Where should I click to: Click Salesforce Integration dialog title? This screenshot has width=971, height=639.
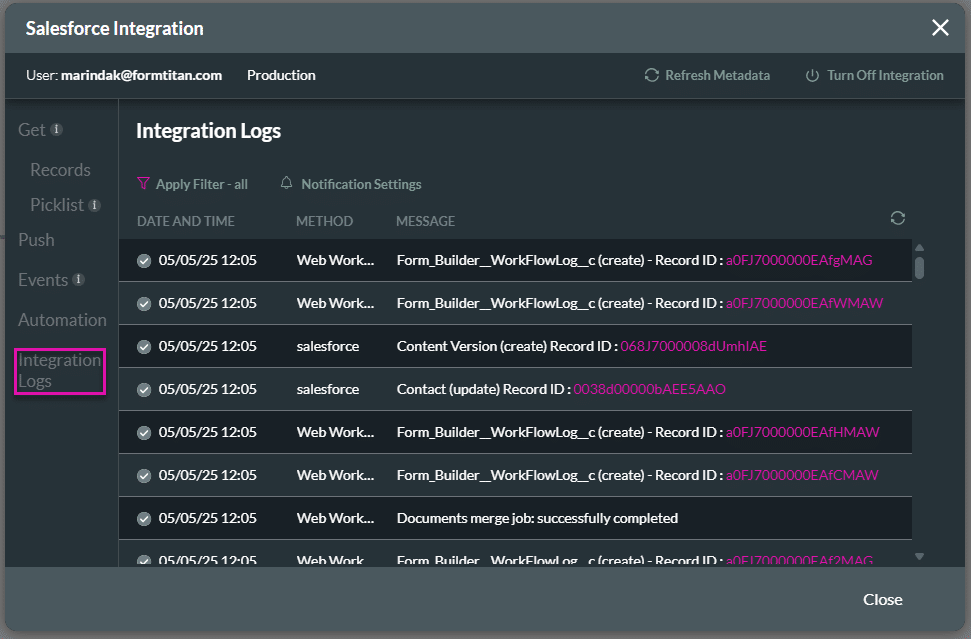(x=115, y=28)
